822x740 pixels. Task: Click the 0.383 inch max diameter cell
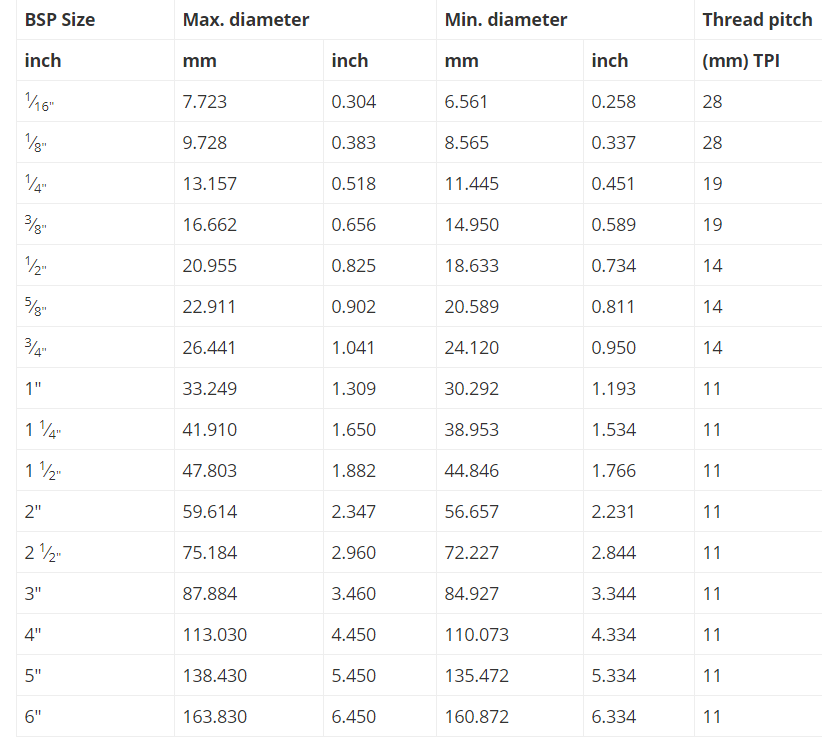[380, 143]
